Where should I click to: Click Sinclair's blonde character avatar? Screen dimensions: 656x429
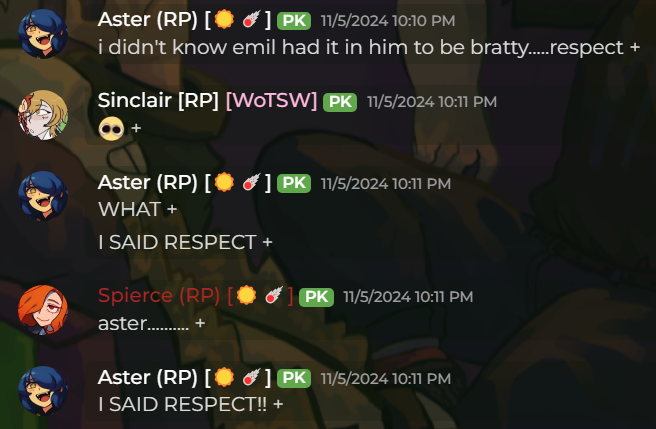(43, 115)
